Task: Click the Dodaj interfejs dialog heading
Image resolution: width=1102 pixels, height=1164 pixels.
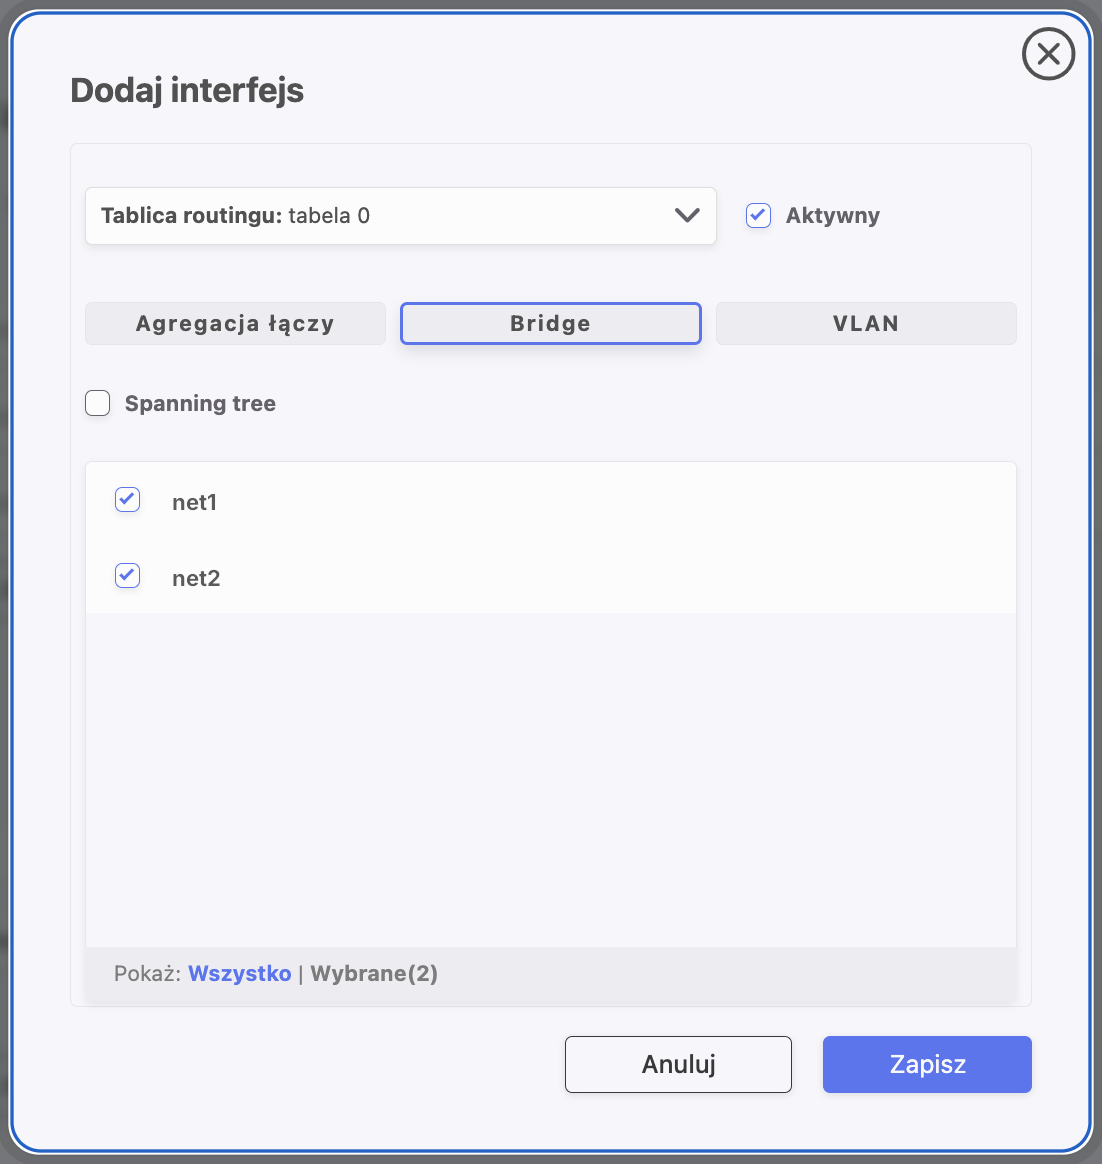Action: (187, 91)
